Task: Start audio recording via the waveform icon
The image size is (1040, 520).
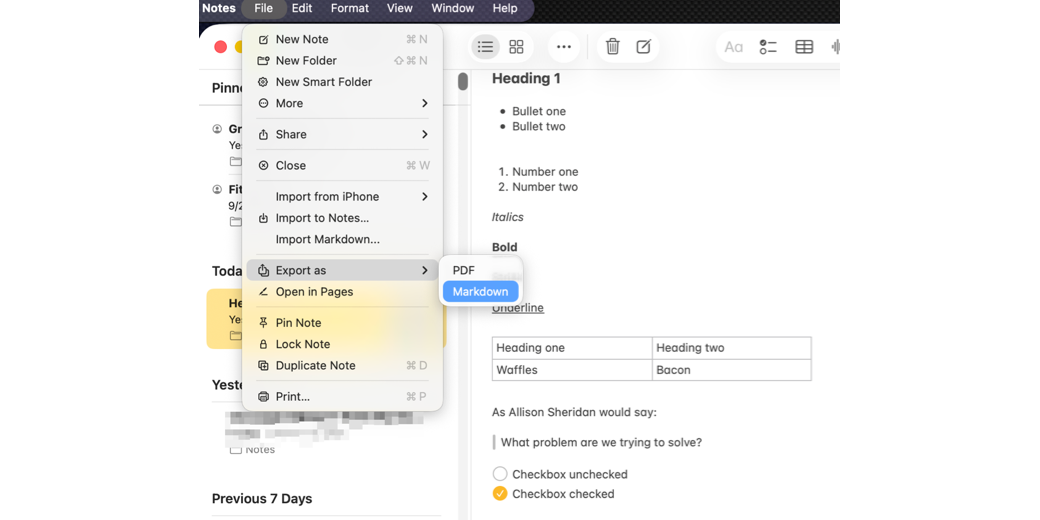Action: pyautogui.click(x=835, y=46)
